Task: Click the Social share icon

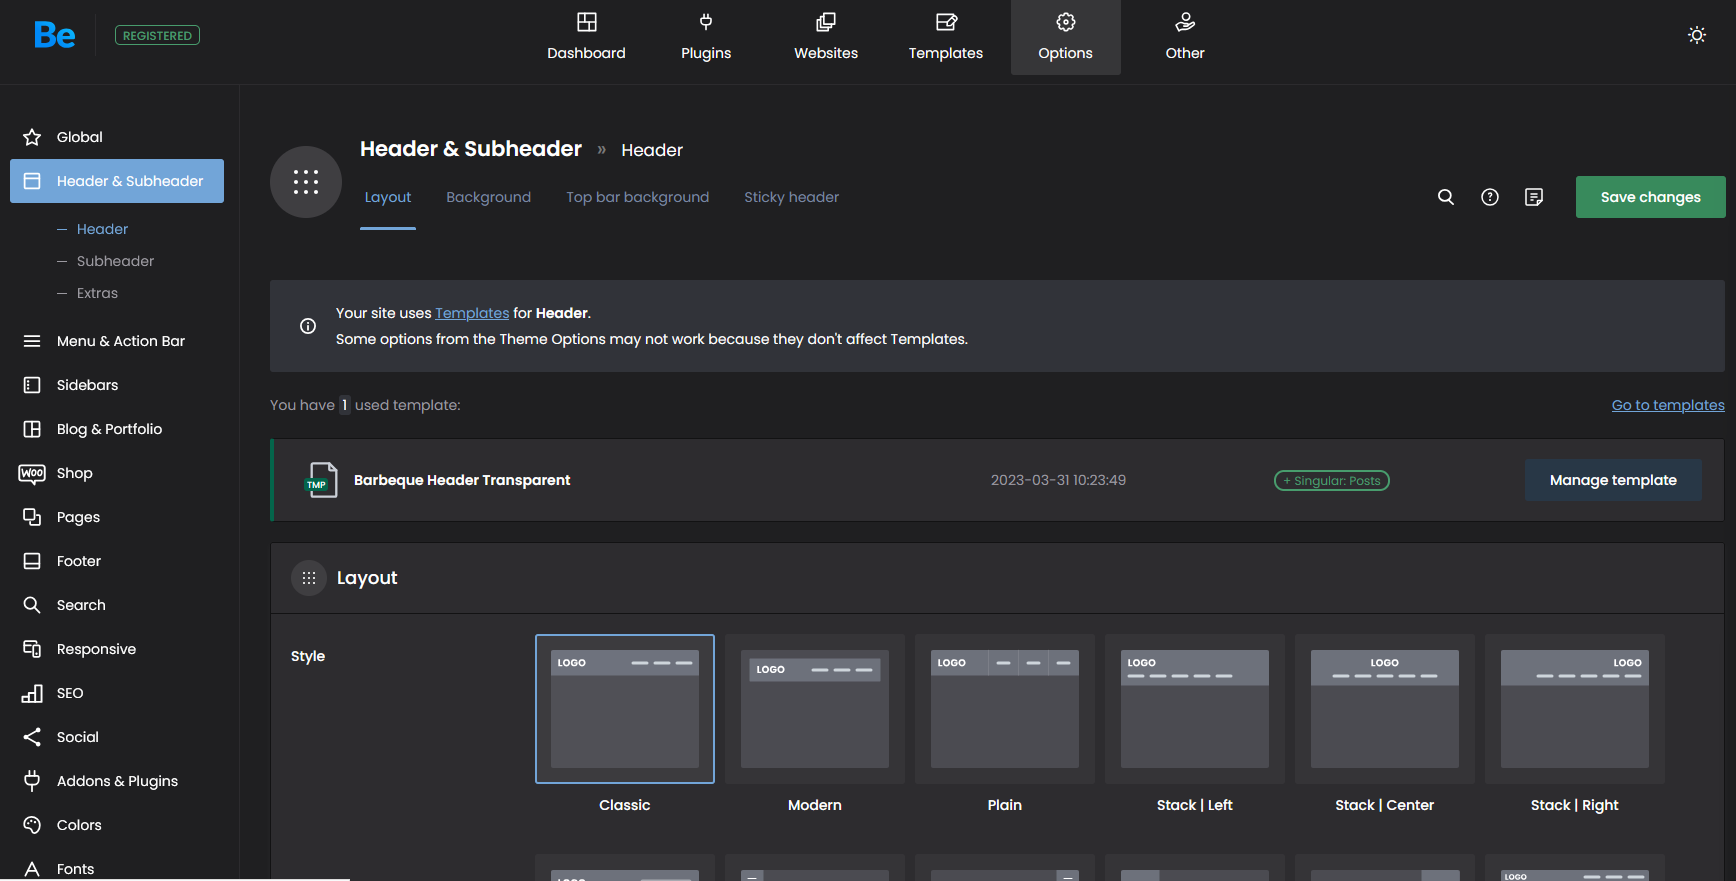Action: click(32, 737)
